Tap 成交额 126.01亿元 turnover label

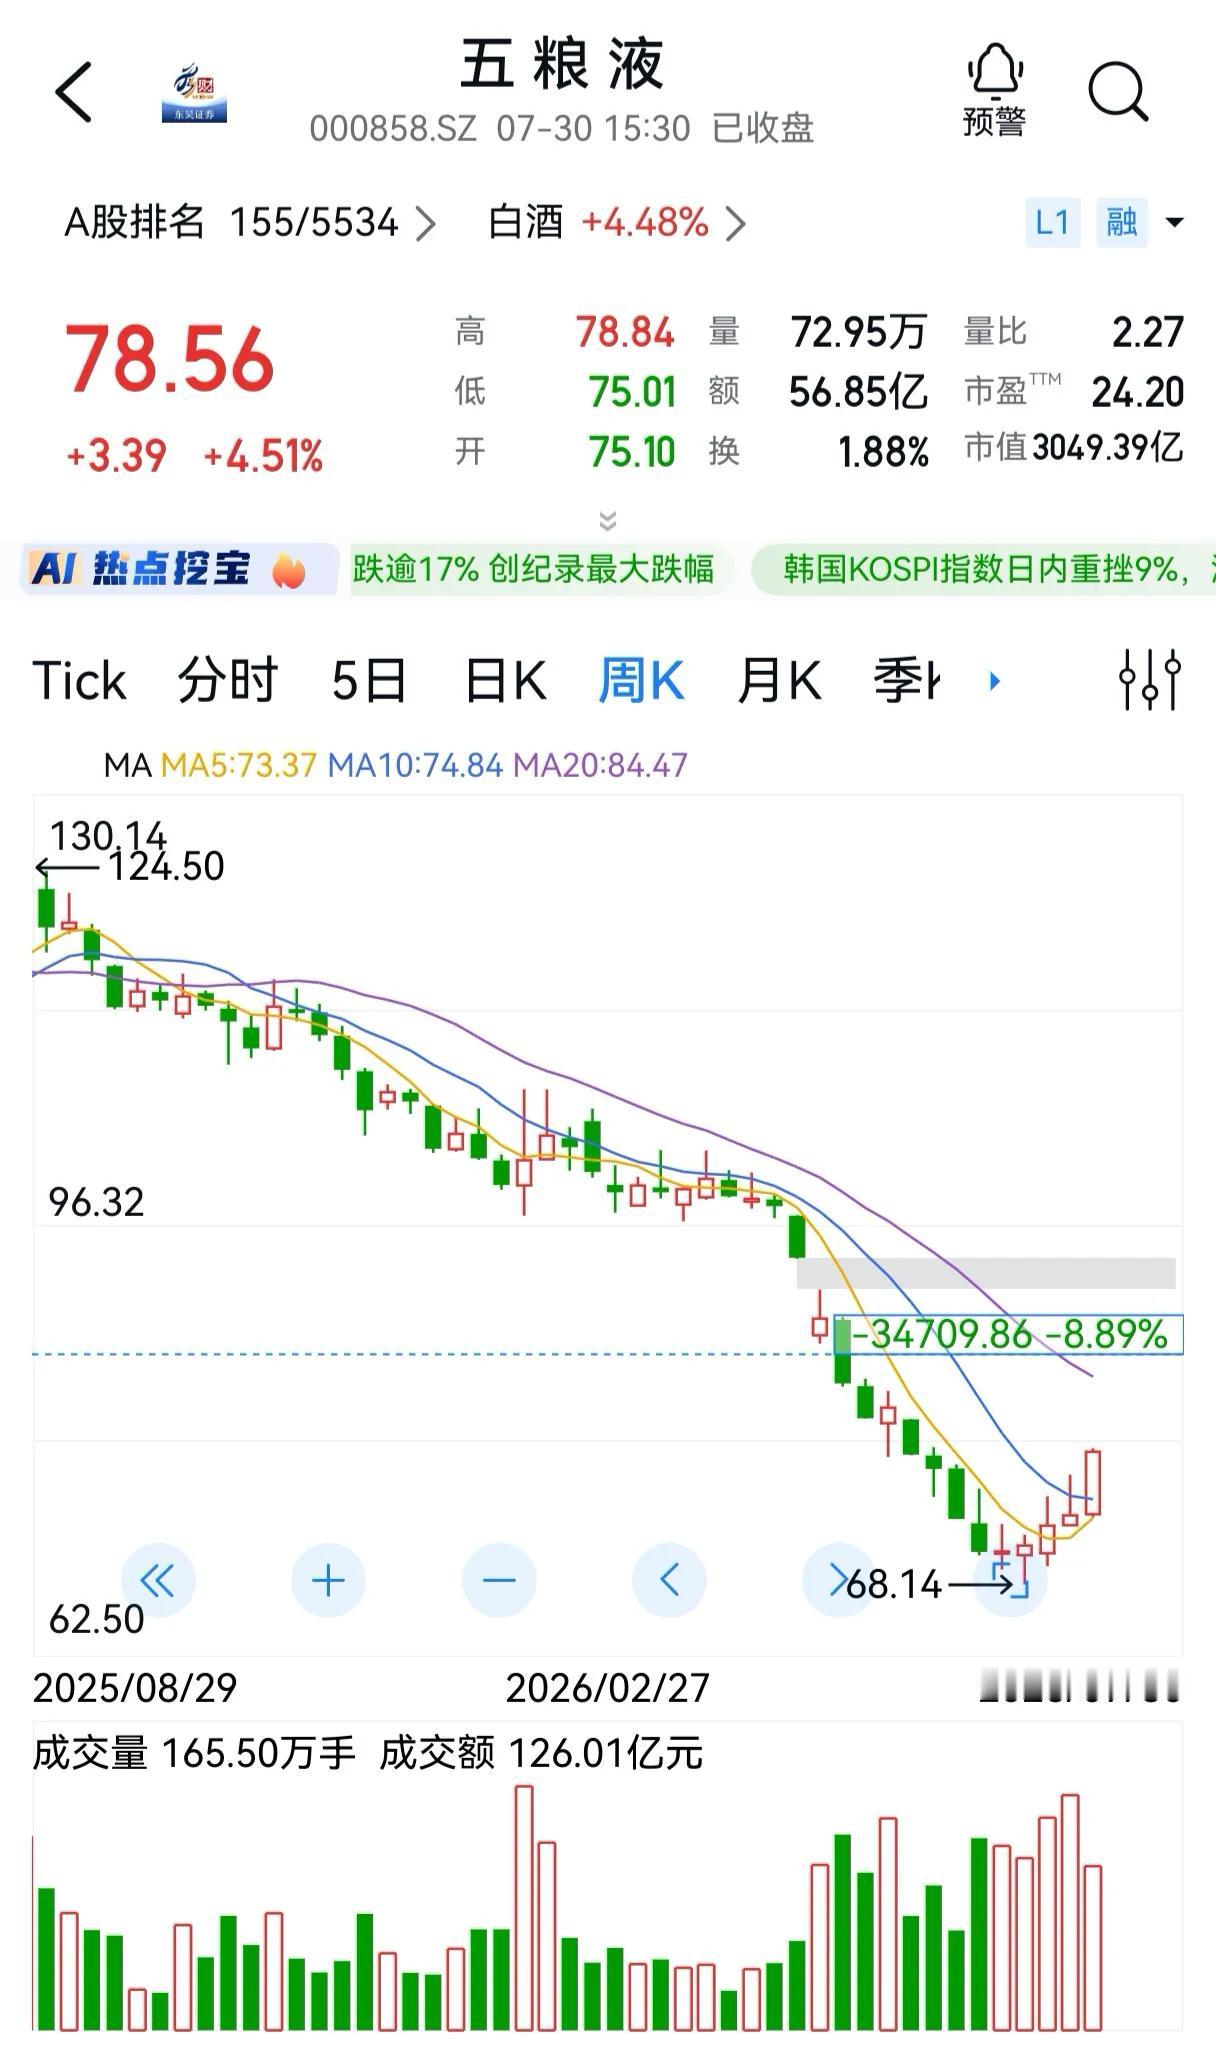click(x=541, y=1752)
